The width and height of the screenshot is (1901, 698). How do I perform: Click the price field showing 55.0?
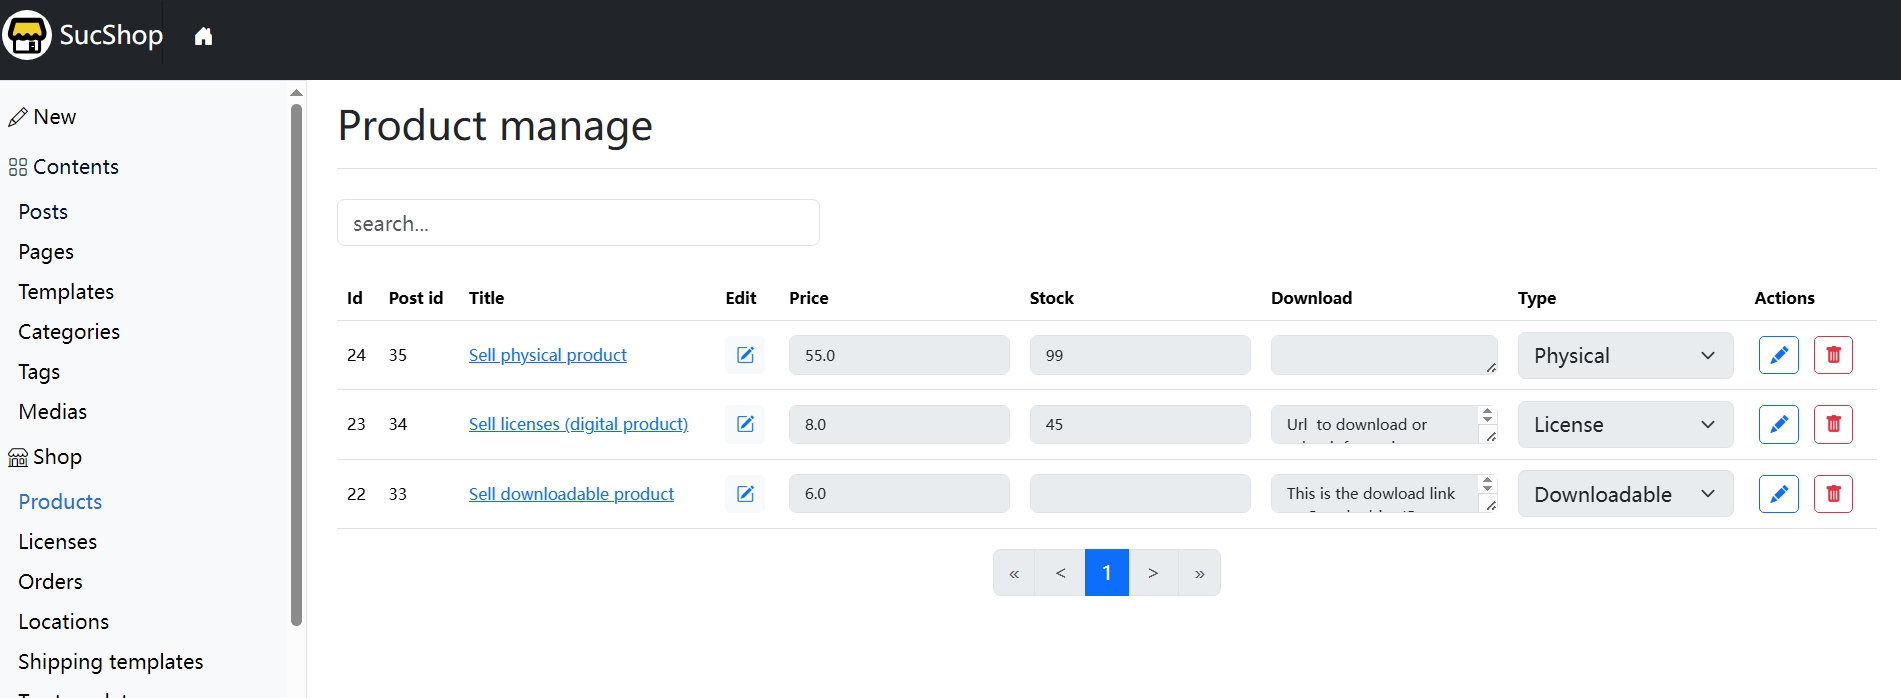[898, 355]
